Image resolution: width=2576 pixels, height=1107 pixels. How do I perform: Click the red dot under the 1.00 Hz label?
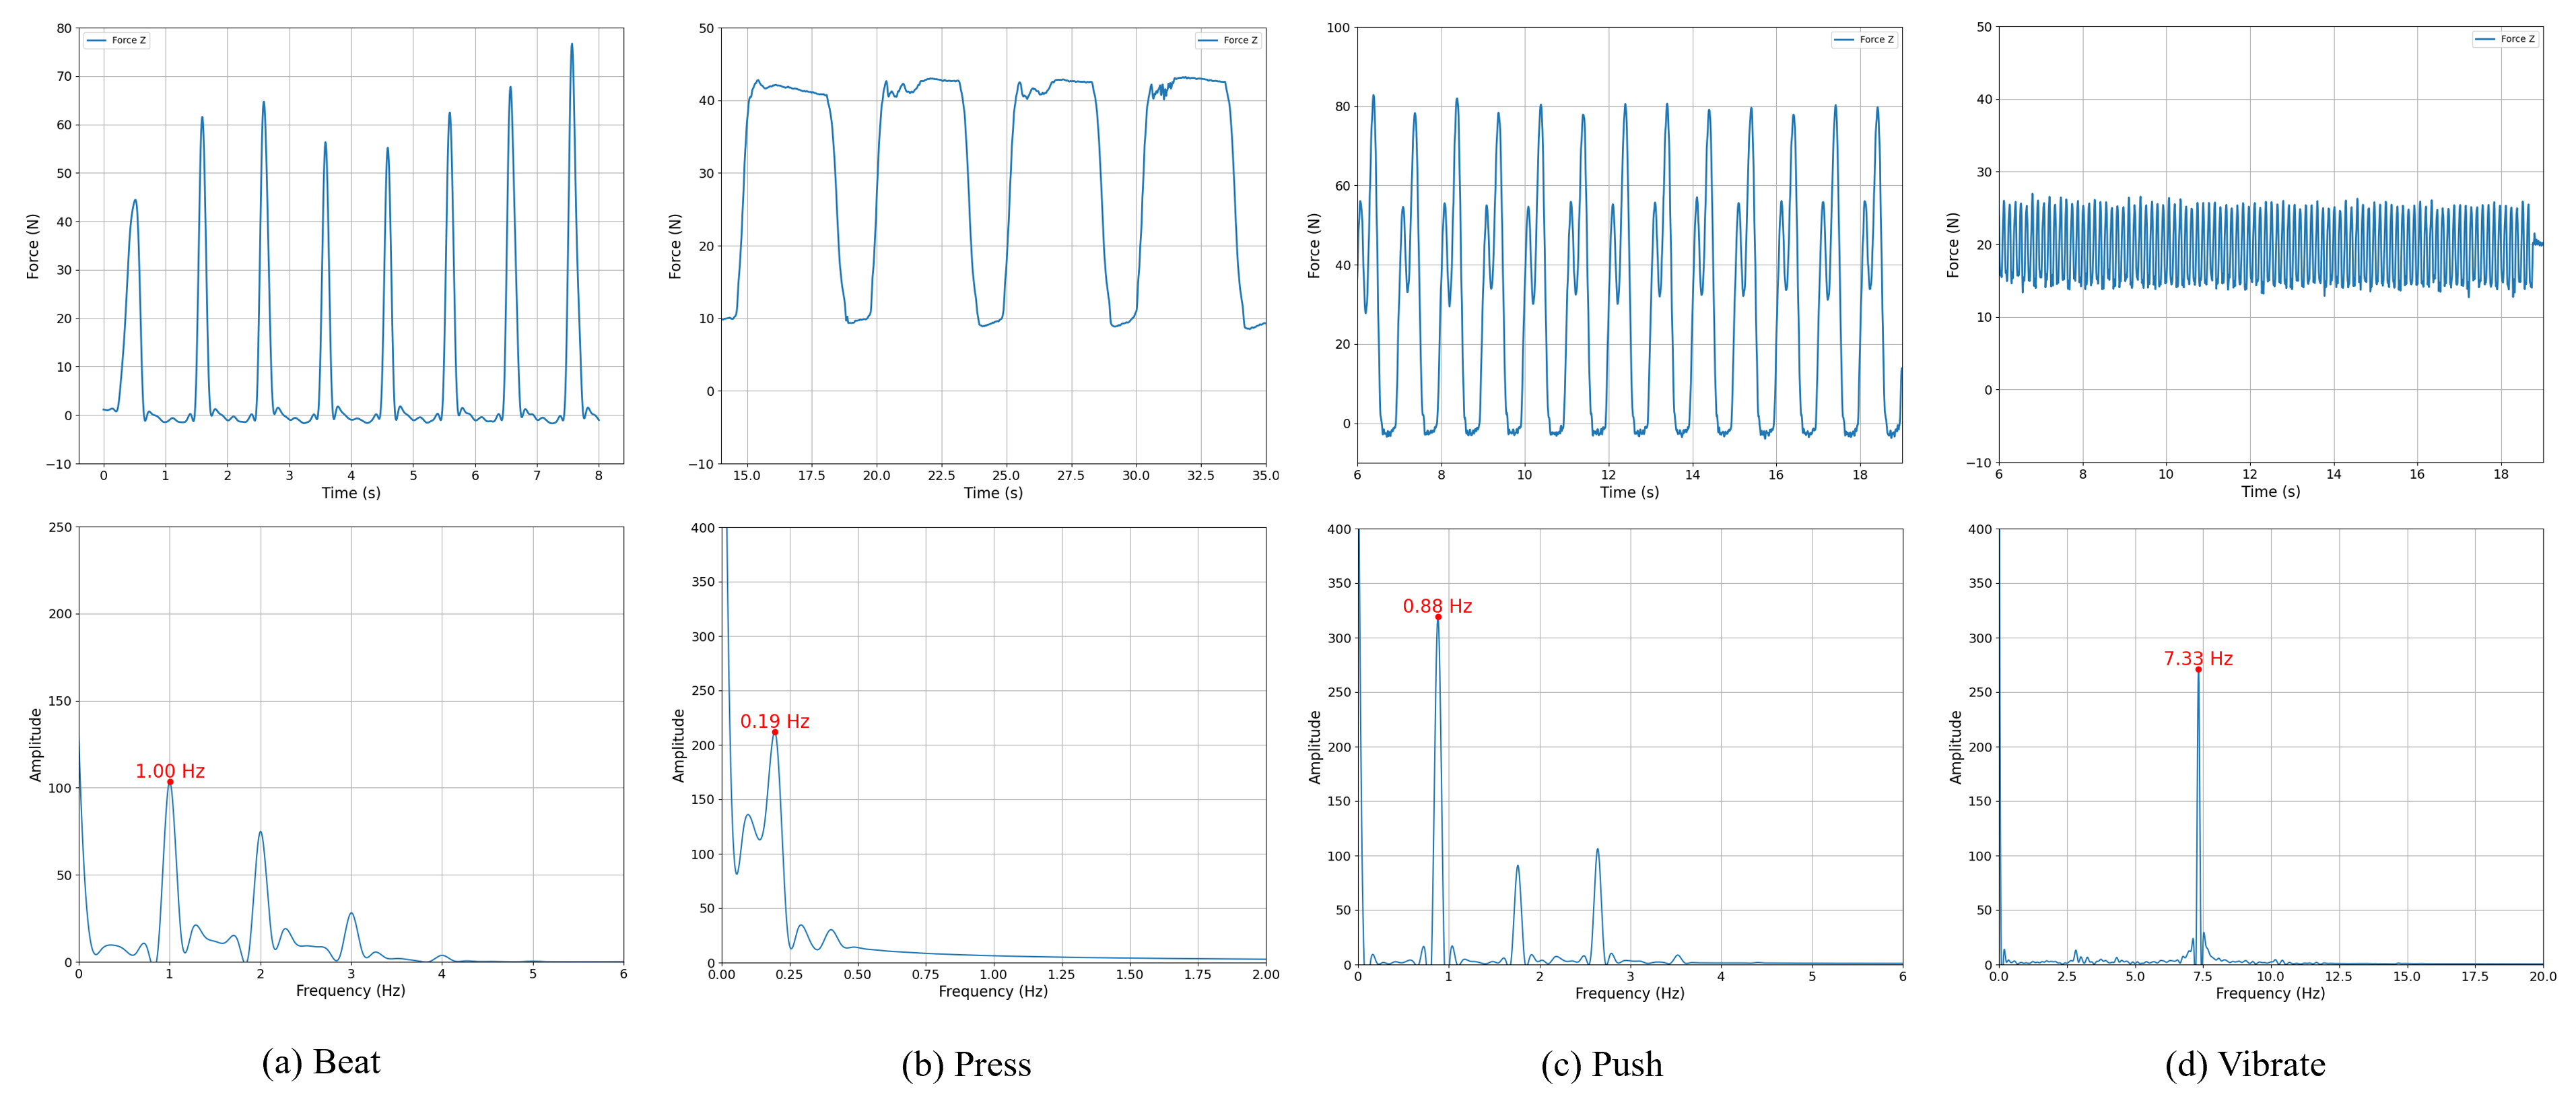coord(170,782)
